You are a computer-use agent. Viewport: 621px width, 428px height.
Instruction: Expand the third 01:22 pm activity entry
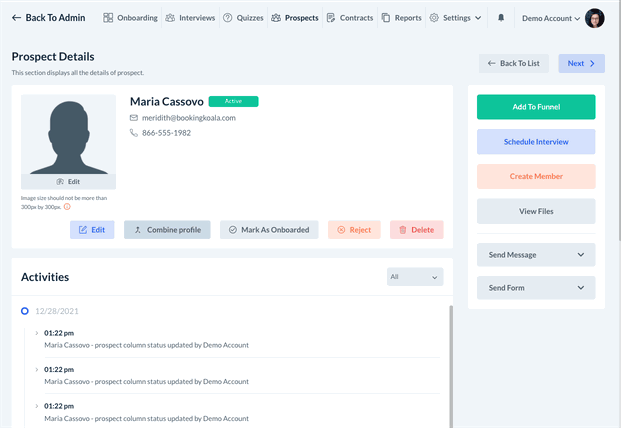click(36, 406)
